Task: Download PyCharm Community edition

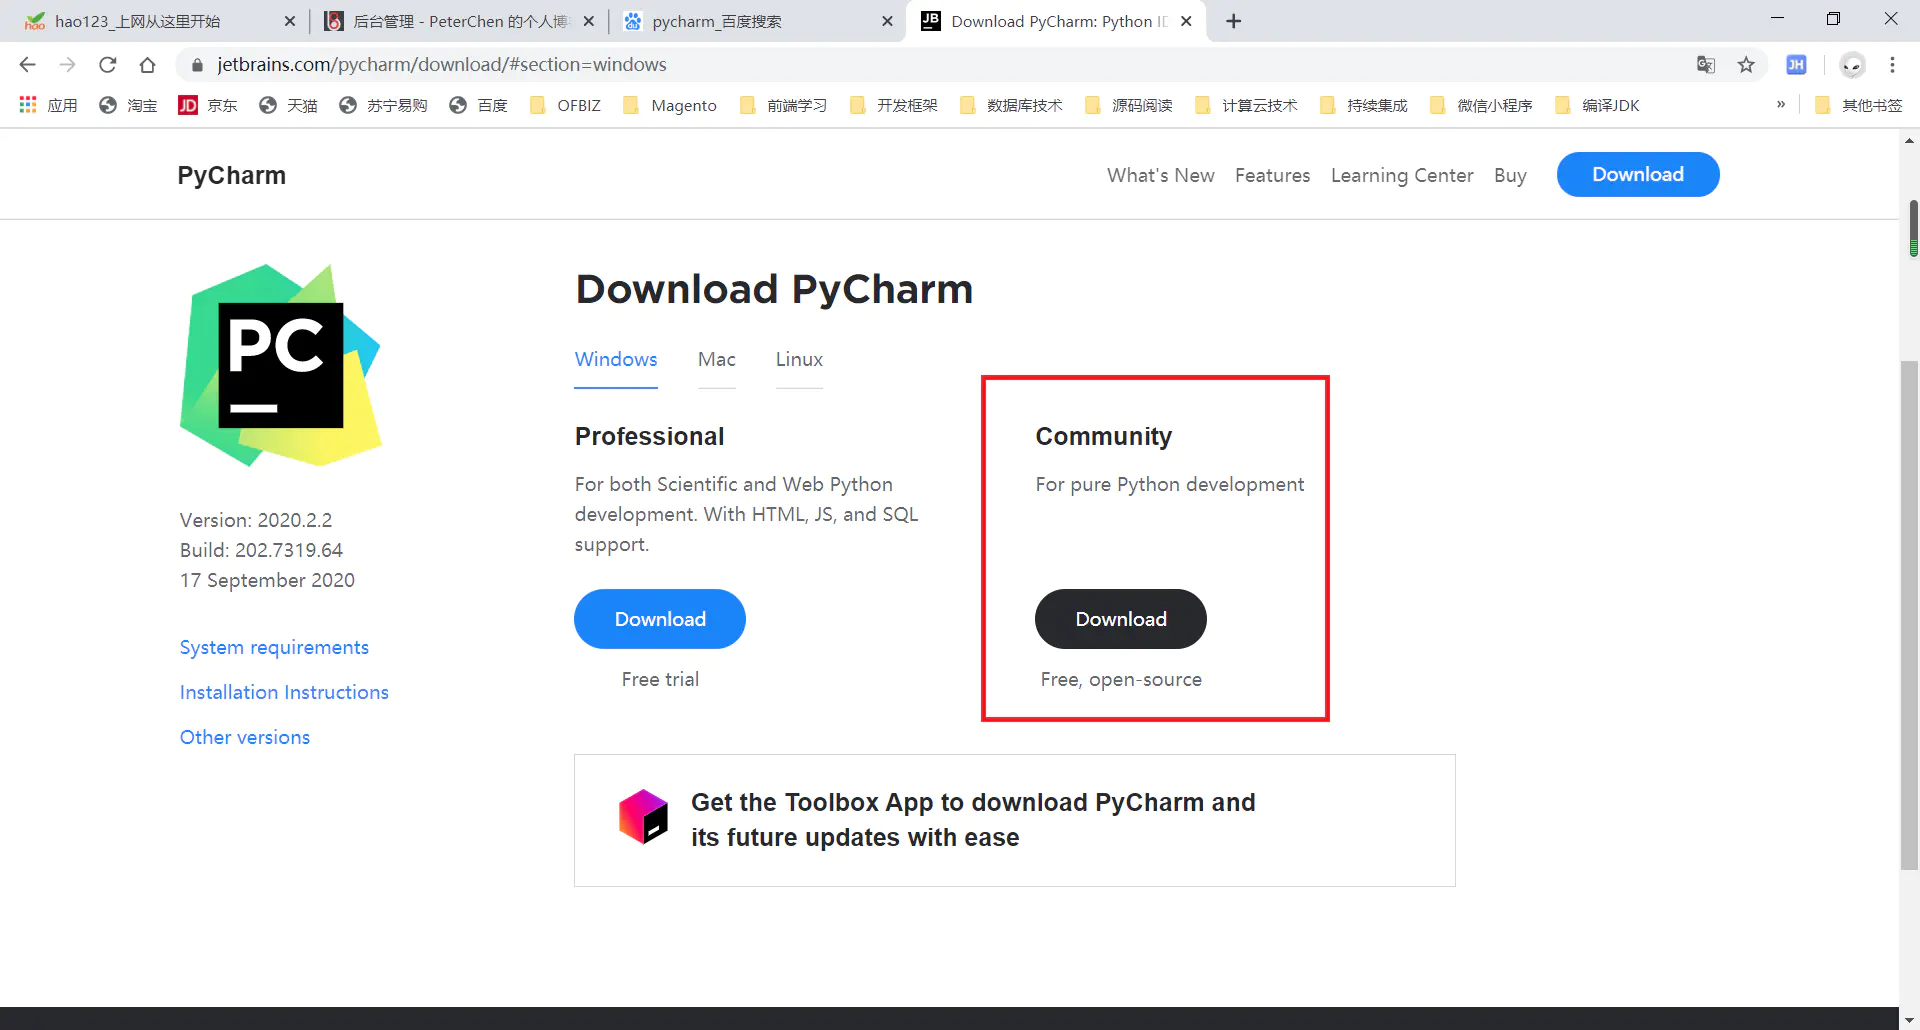Action: 1121,619
